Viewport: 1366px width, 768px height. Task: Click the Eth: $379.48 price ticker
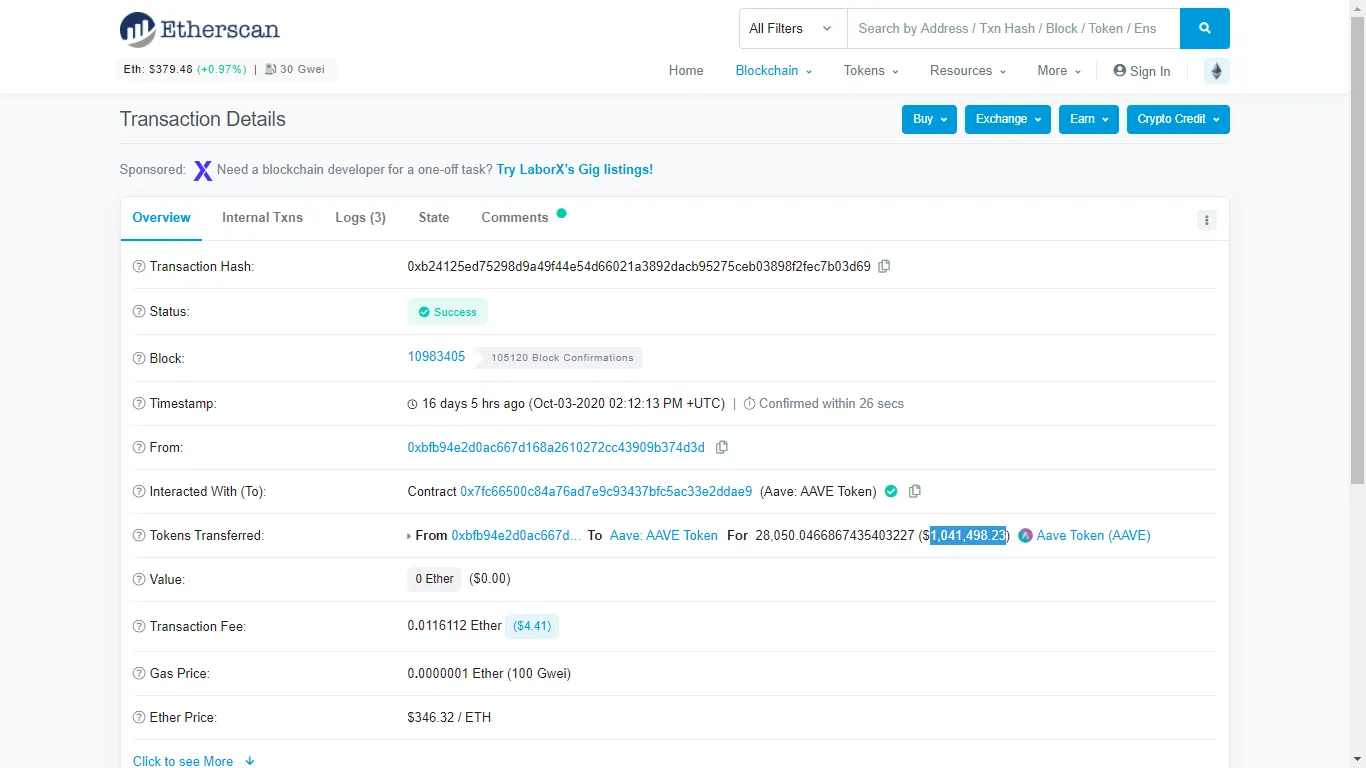coord(184,70)
